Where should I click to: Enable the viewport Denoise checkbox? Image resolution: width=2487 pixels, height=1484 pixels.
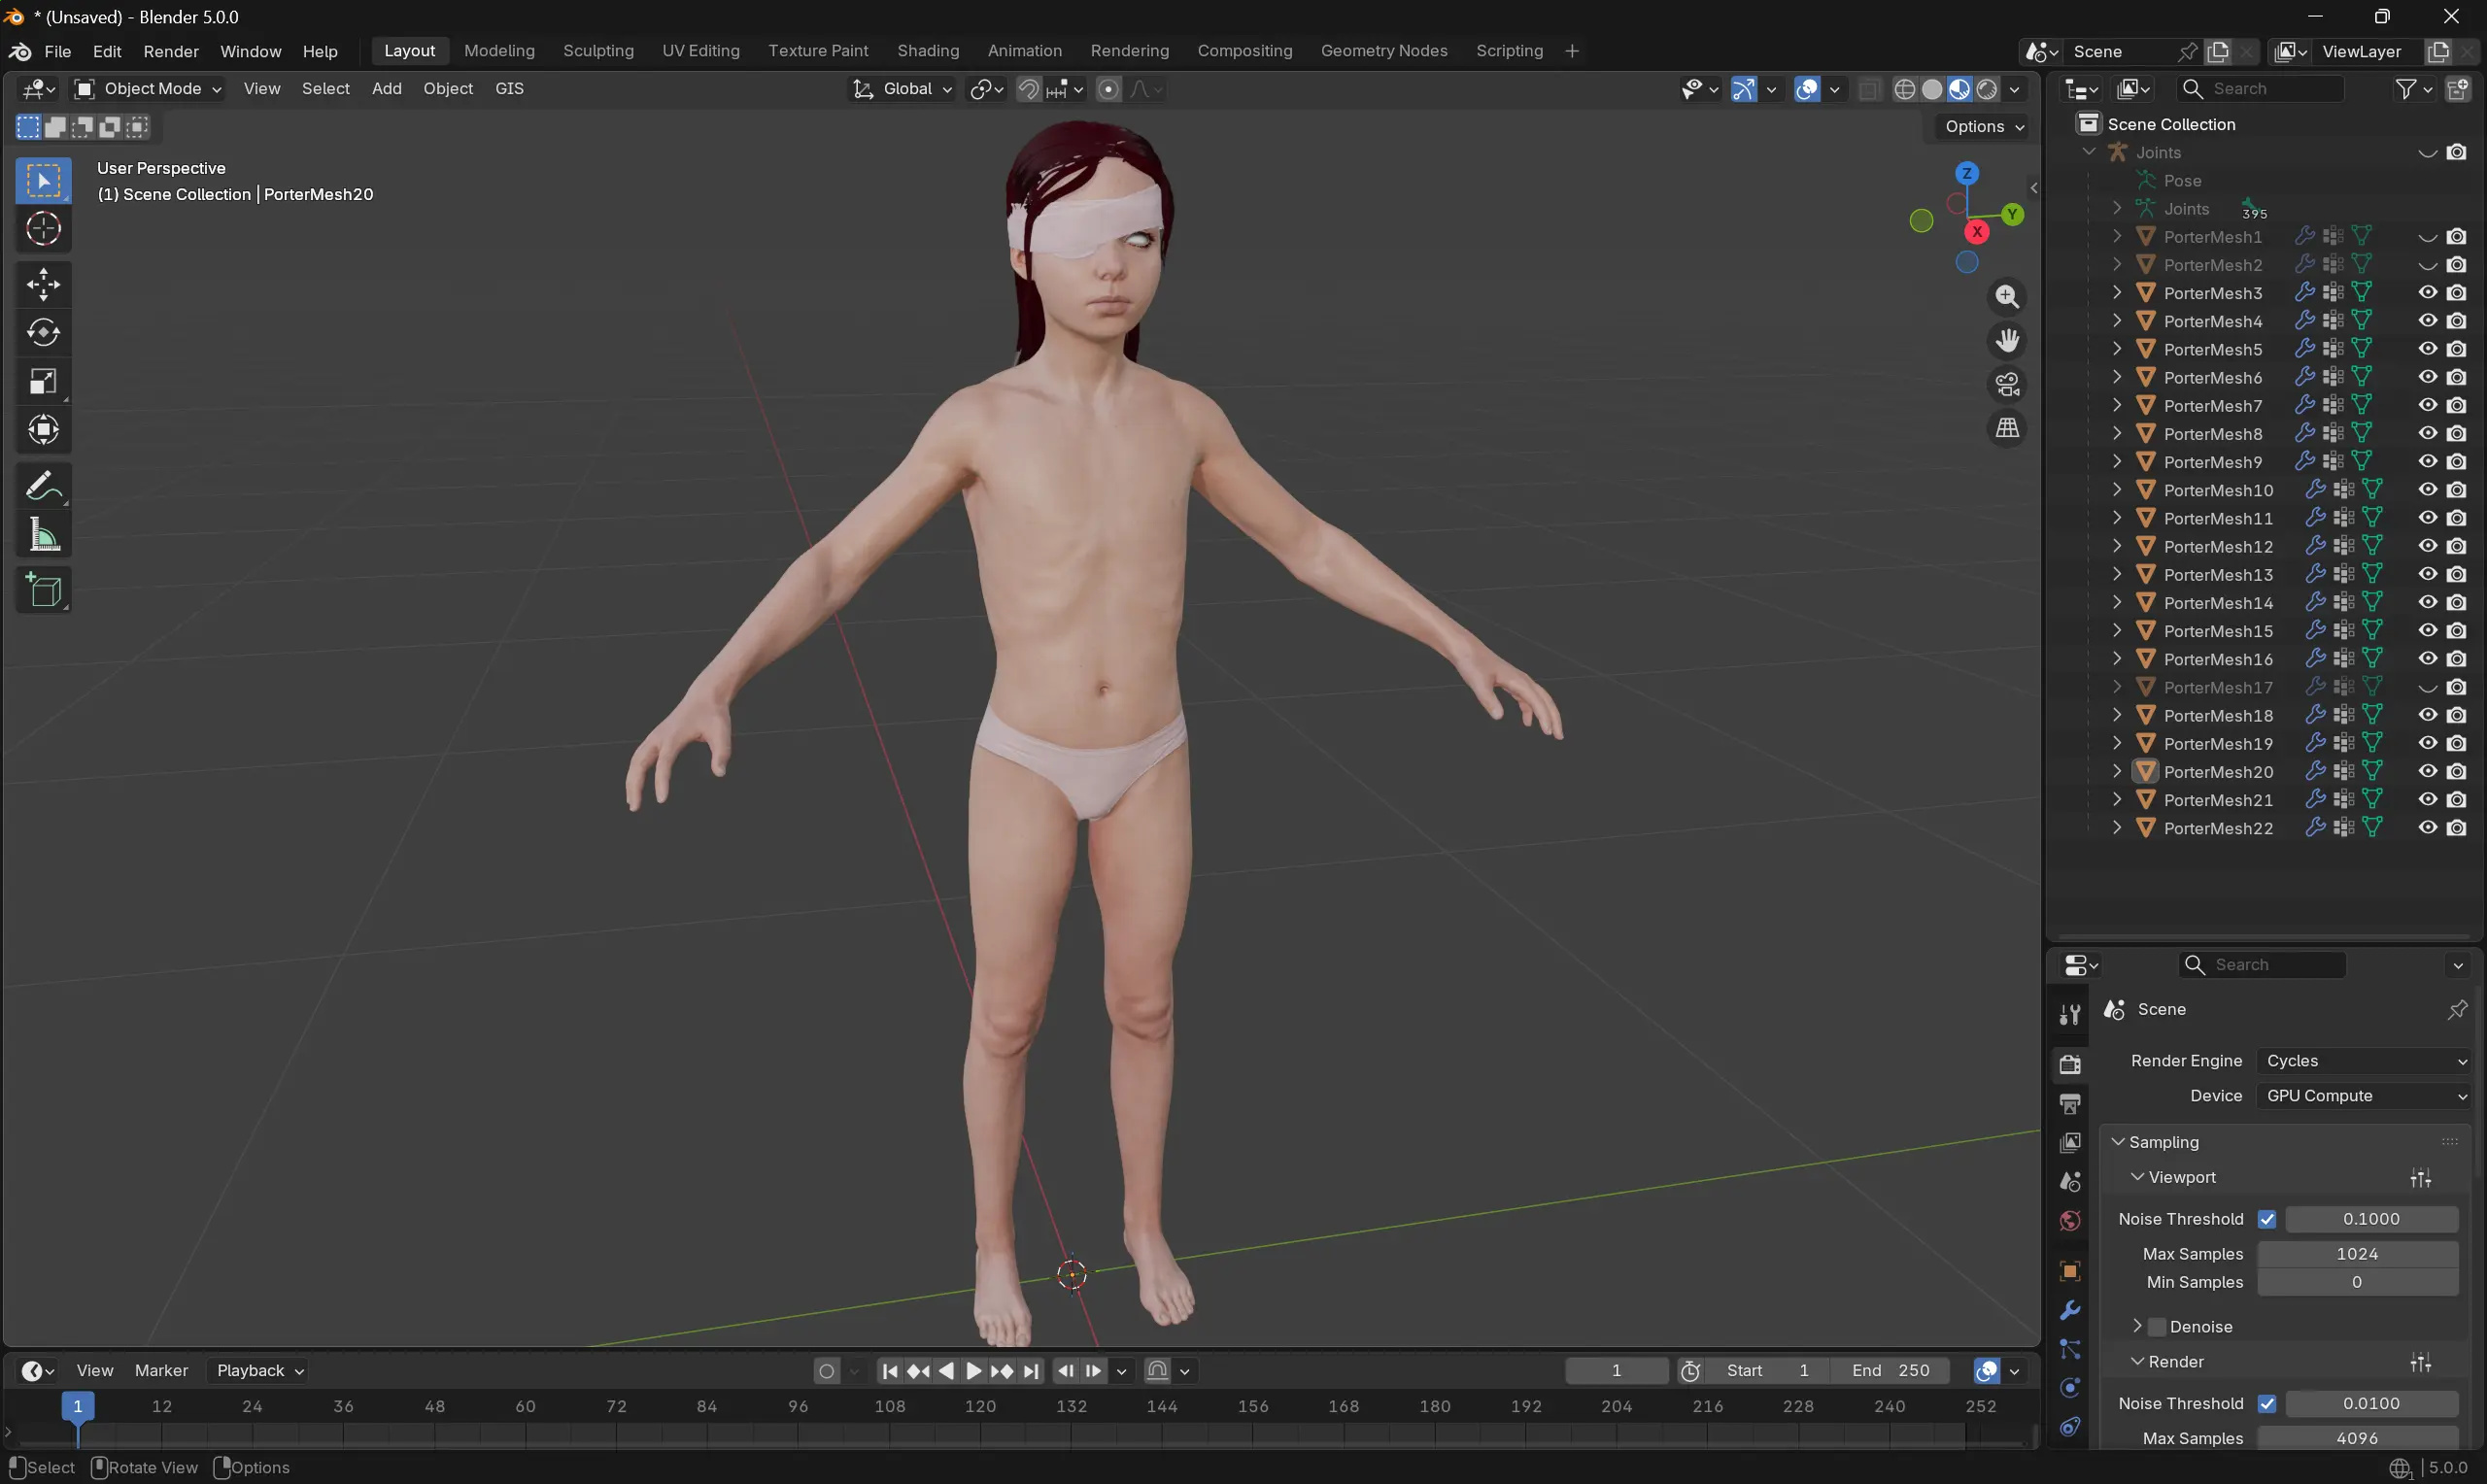(x=2157, y=1327)
